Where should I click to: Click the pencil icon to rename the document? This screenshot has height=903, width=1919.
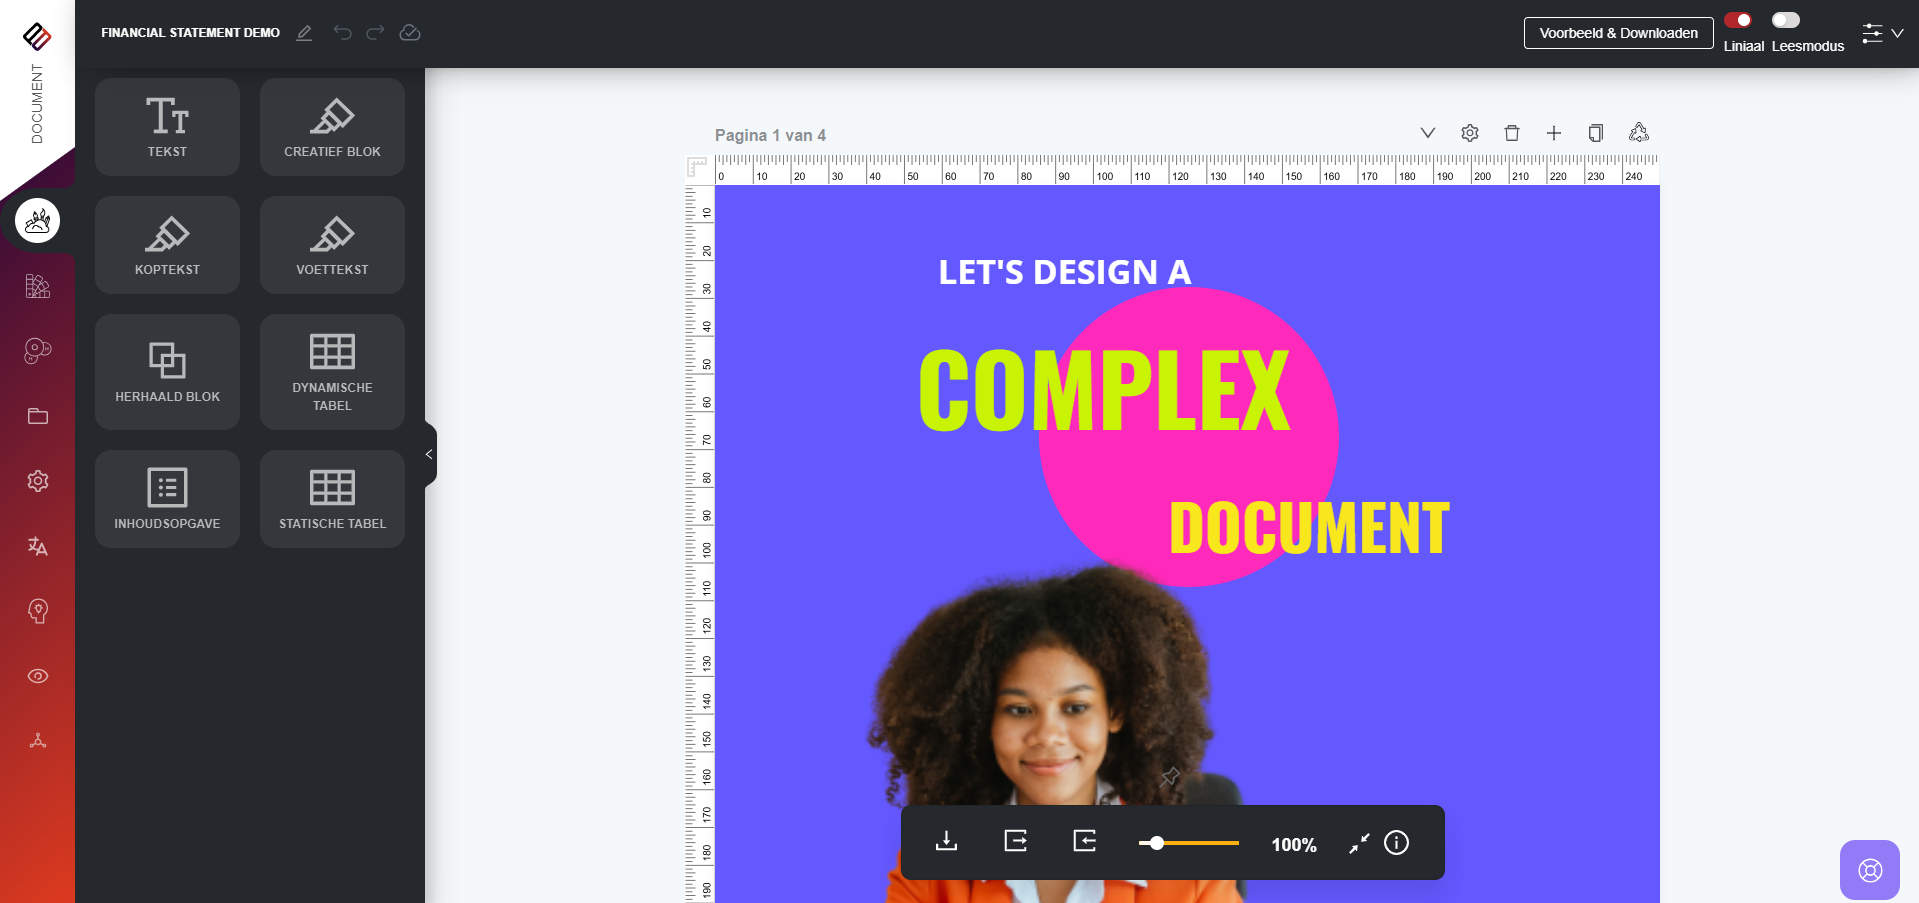click(304, 33)
